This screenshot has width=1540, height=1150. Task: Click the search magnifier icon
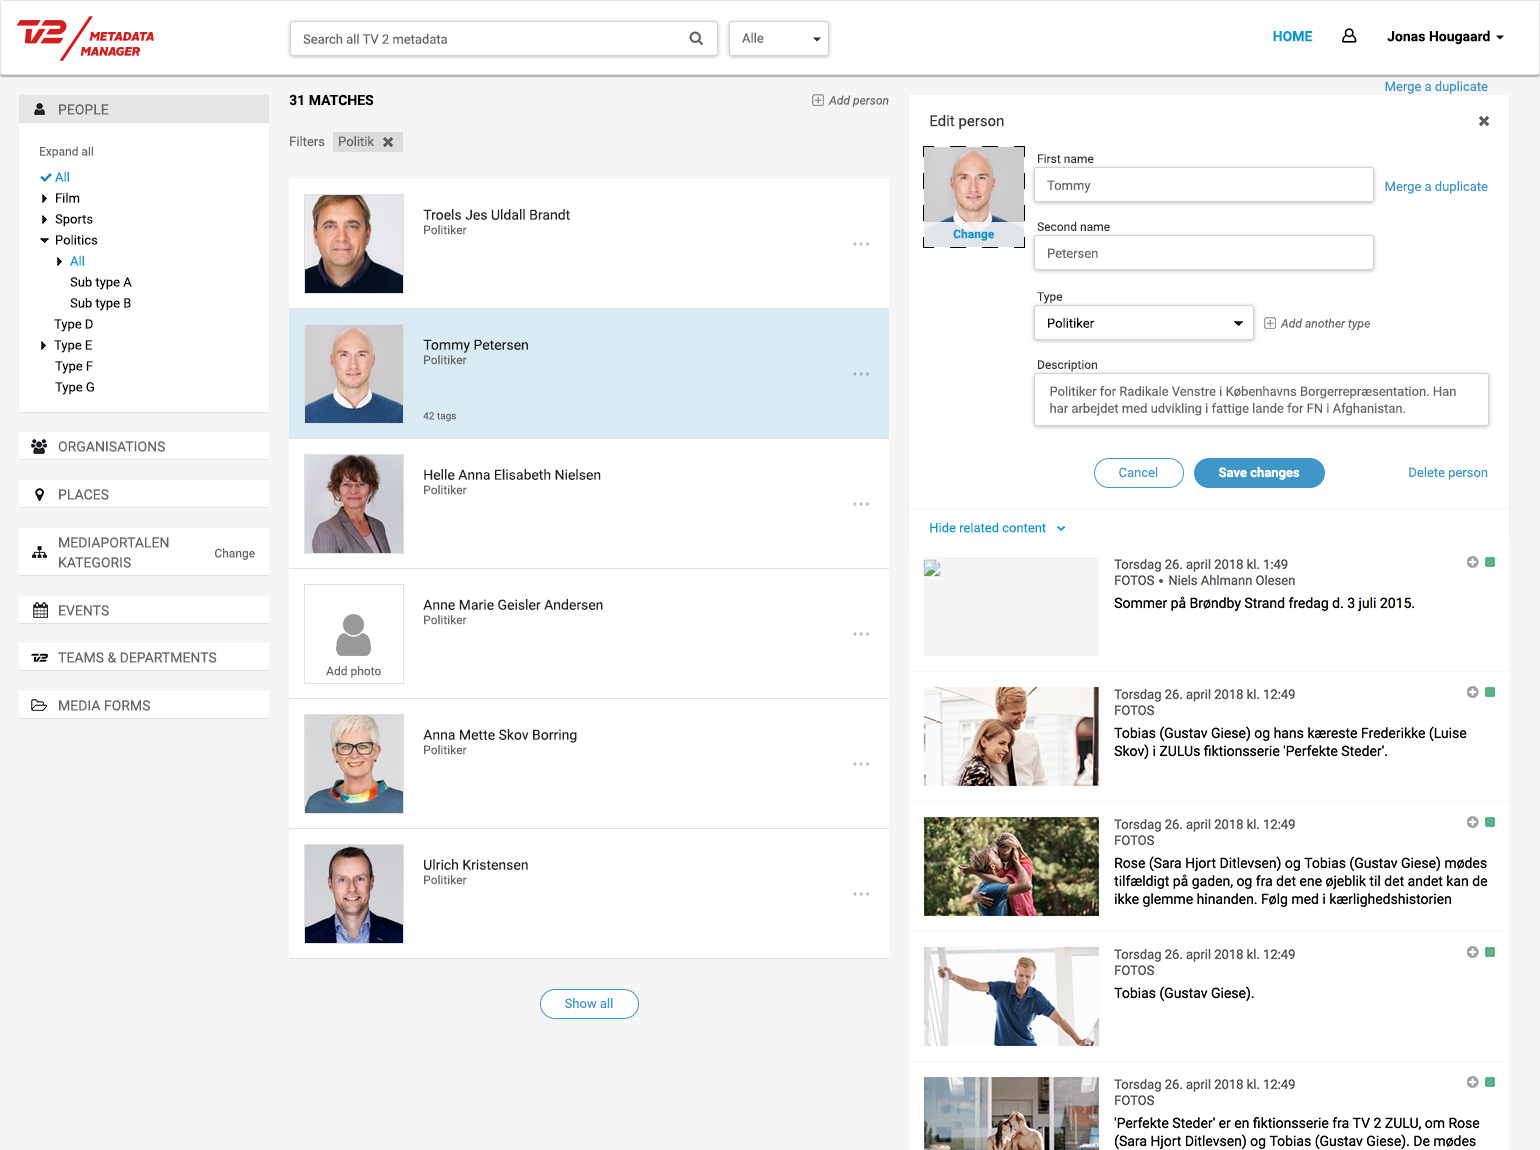(696, 39)
